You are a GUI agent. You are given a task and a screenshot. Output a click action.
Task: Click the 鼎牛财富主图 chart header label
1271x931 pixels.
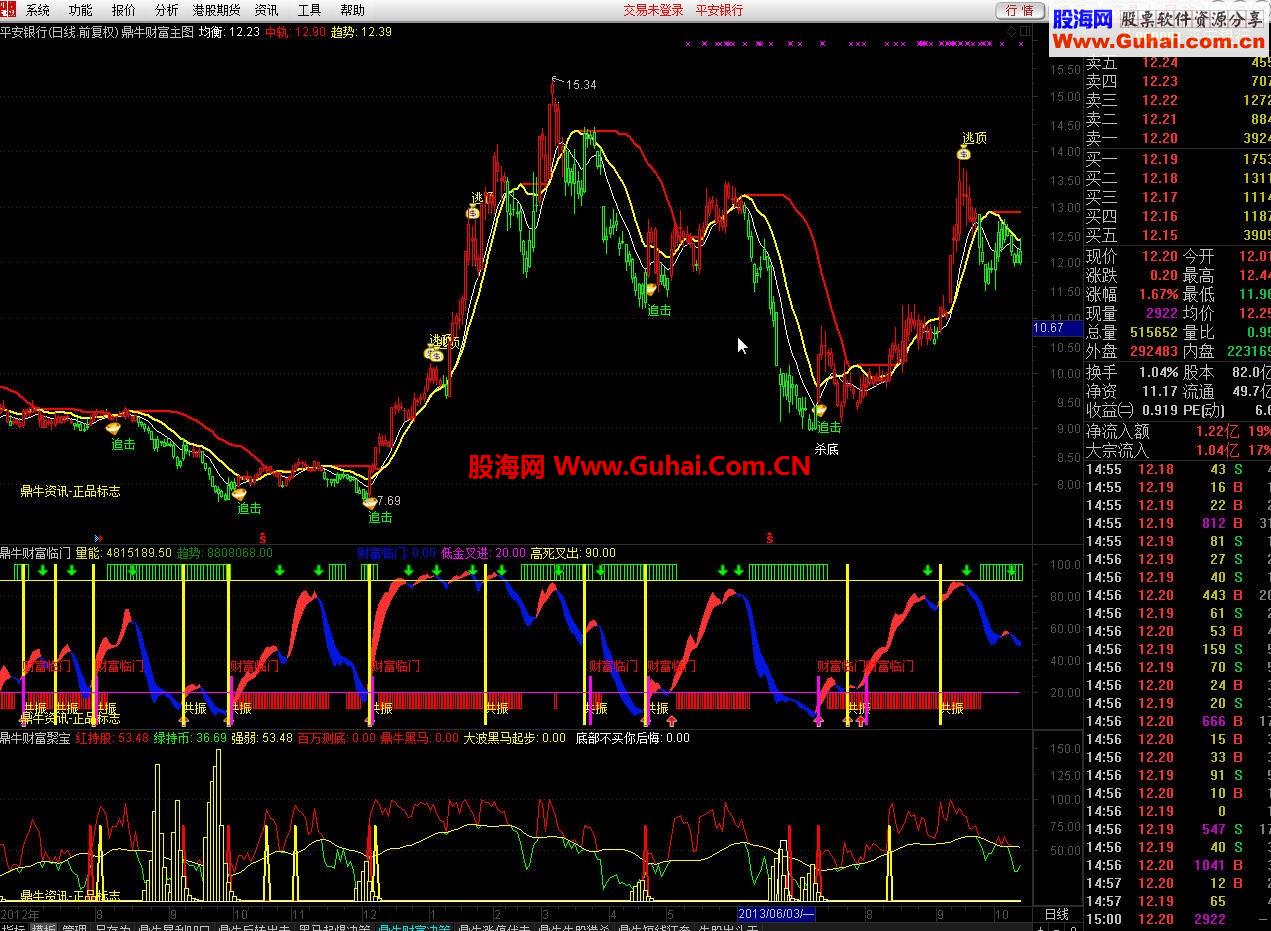157,32
